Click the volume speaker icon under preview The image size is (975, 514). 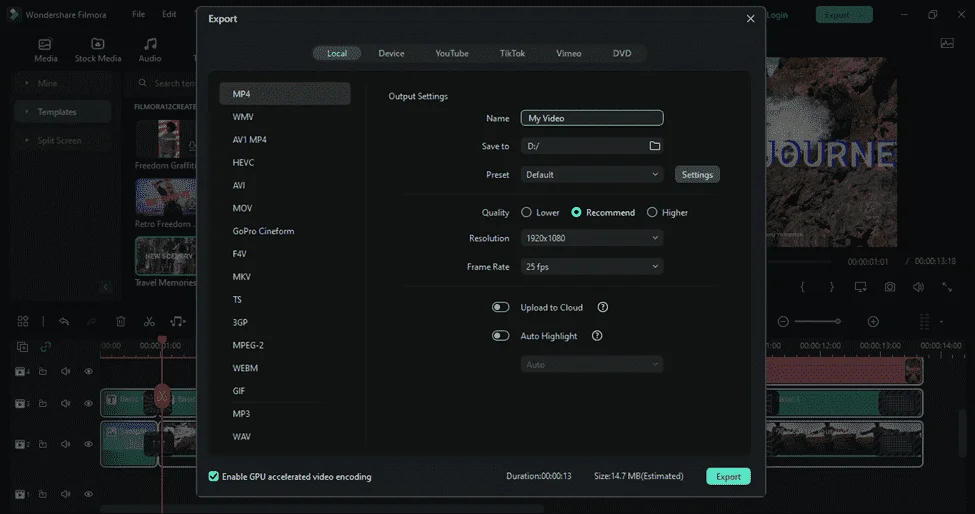click(x=918, y=287)
